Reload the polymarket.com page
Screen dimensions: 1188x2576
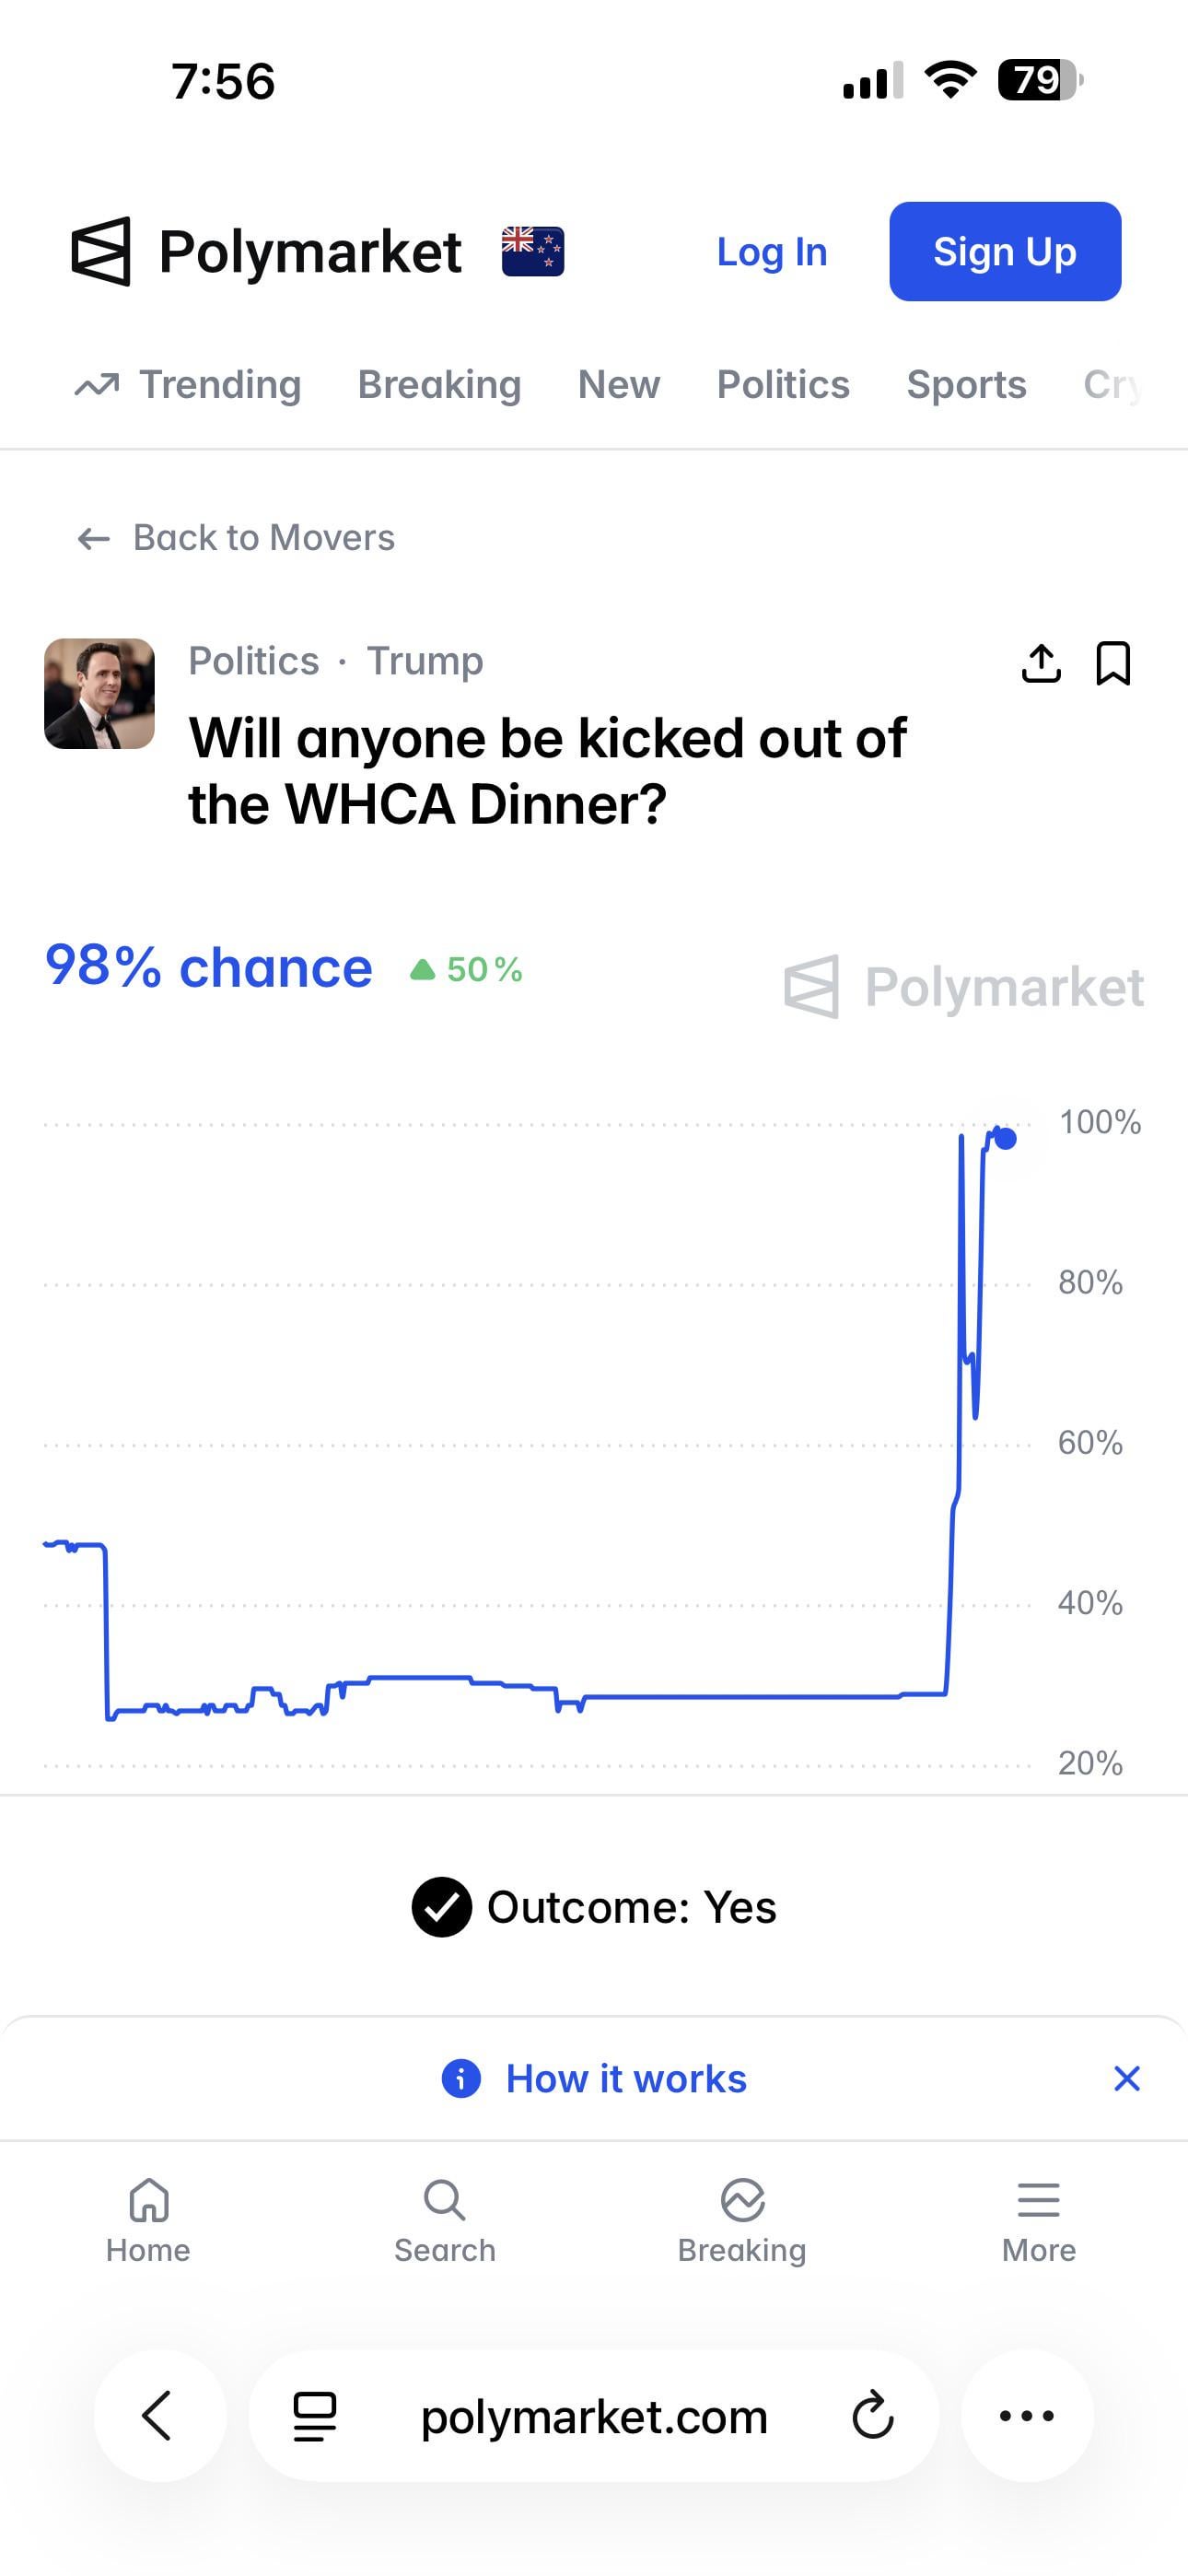872,2416
